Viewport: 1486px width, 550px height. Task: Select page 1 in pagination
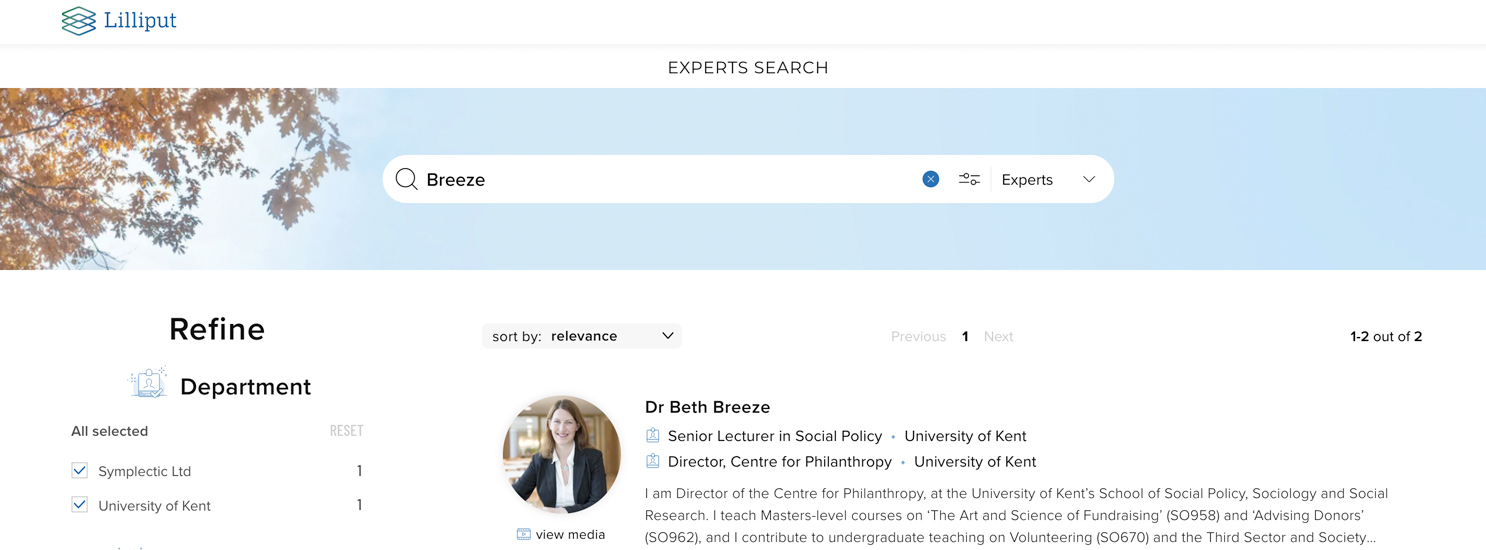tap(965, 336)
